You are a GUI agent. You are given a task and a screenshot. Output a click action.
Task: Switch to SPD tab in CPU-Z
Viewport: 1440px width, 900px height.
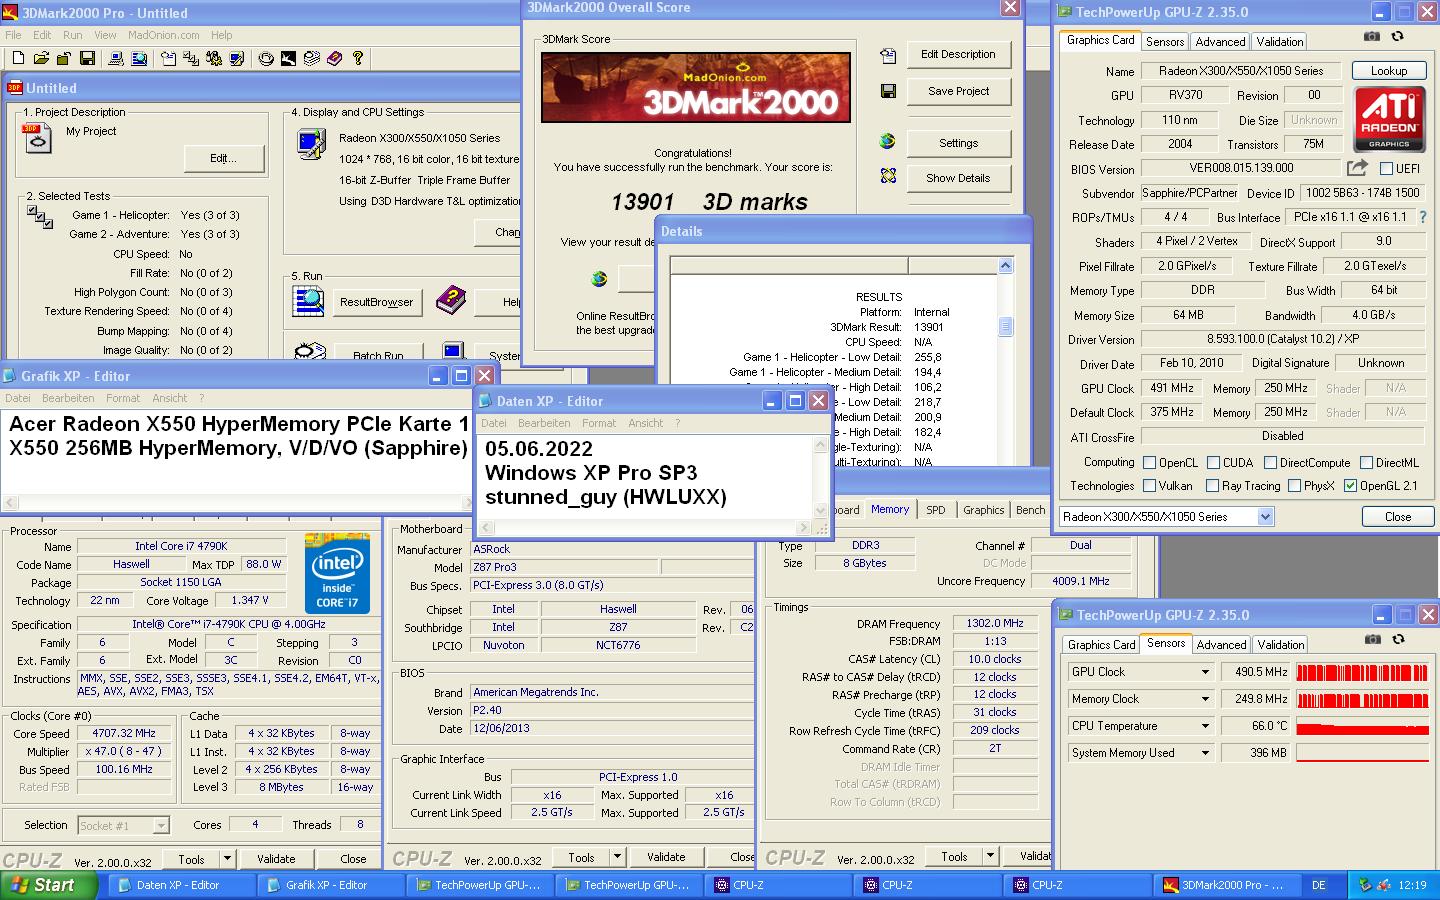(x=935, y=510)
